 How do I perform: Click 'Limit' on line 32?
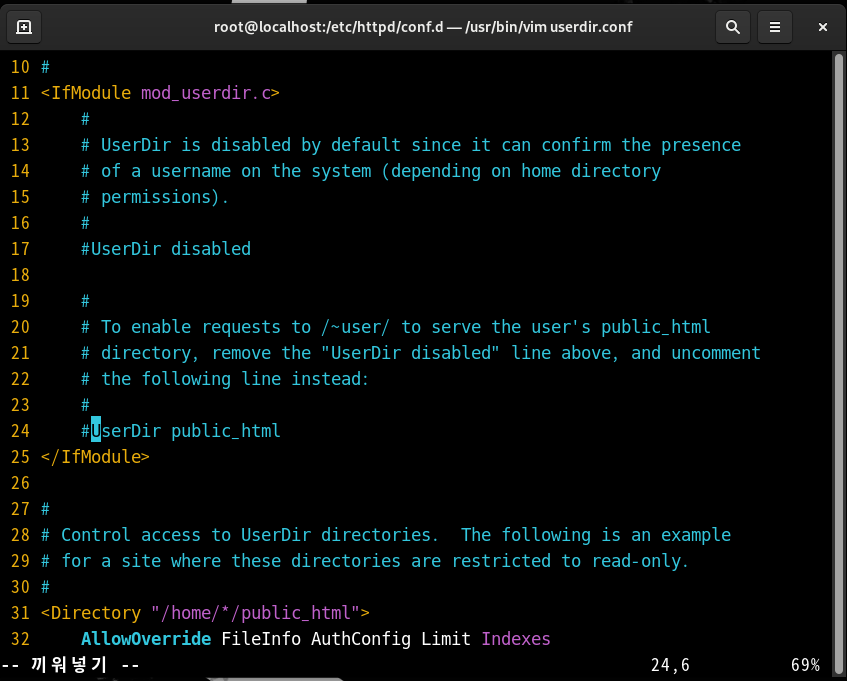pos(446,639)
